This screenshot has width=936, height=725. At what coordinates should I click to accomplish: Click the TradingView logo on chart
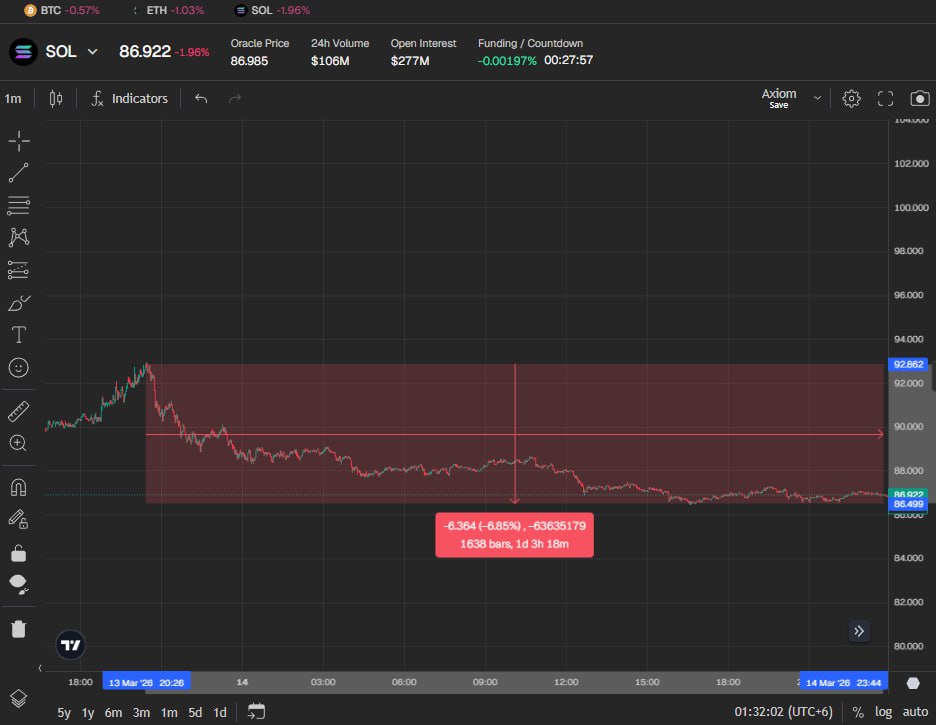coord(70,645)
